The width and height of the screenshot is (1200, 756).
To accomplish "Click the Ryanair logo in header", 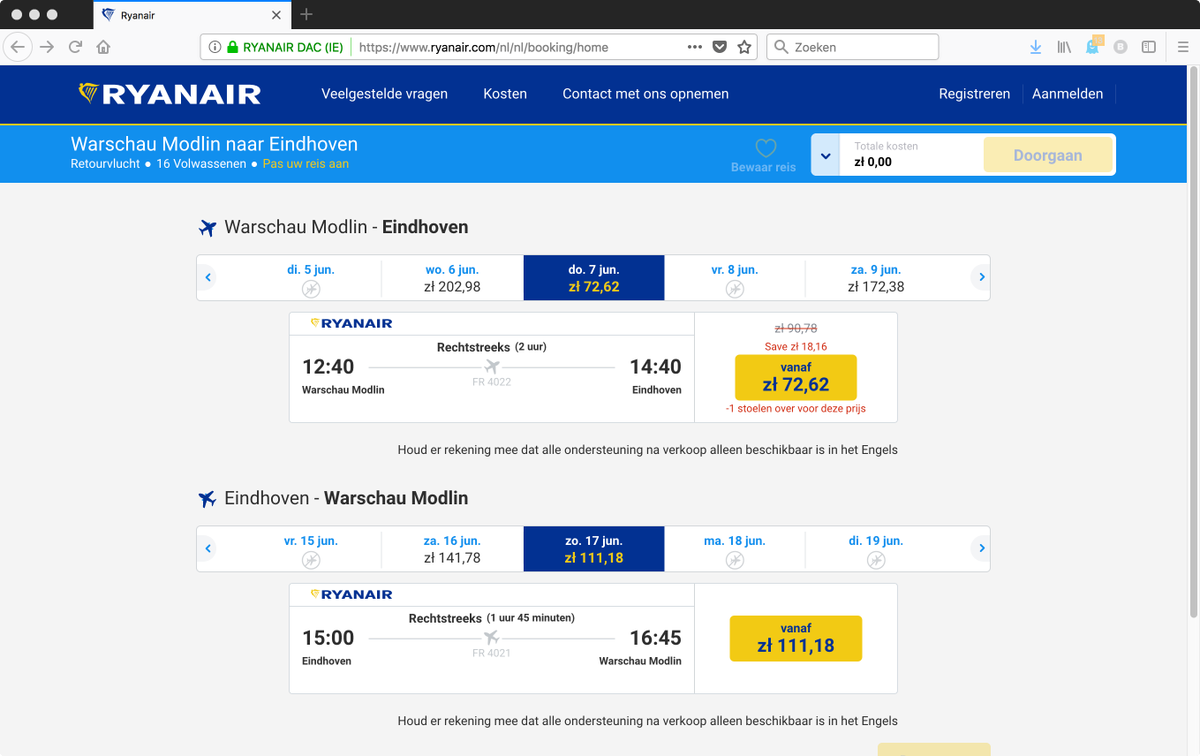I will click(170, 94).
